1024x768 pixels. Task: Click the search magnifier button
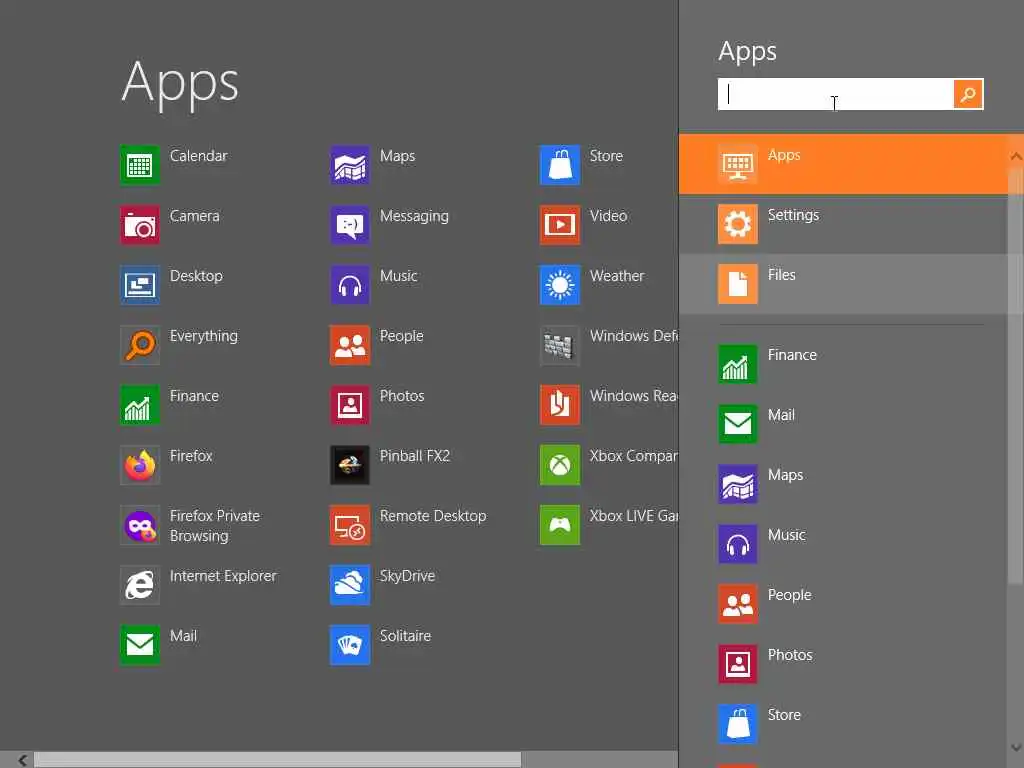pos(968,94)
